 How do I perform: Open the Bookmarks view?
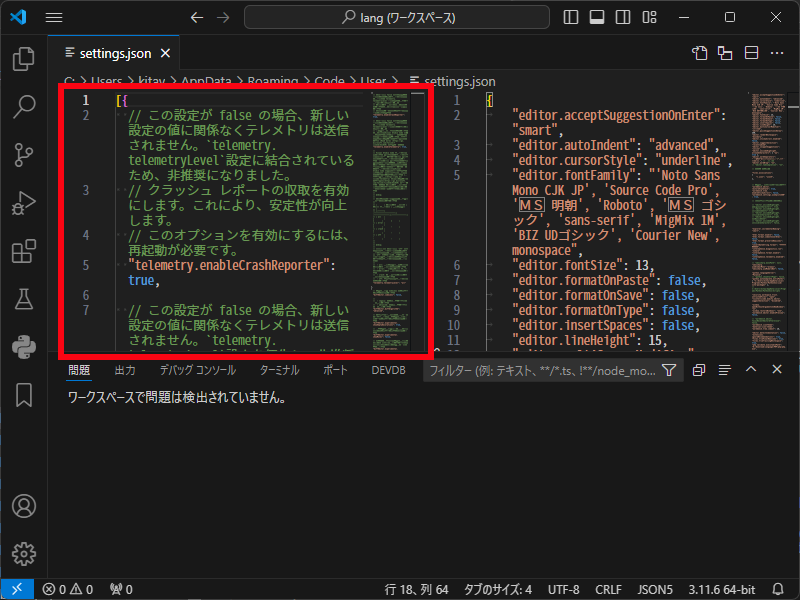[x=23, y=395]
